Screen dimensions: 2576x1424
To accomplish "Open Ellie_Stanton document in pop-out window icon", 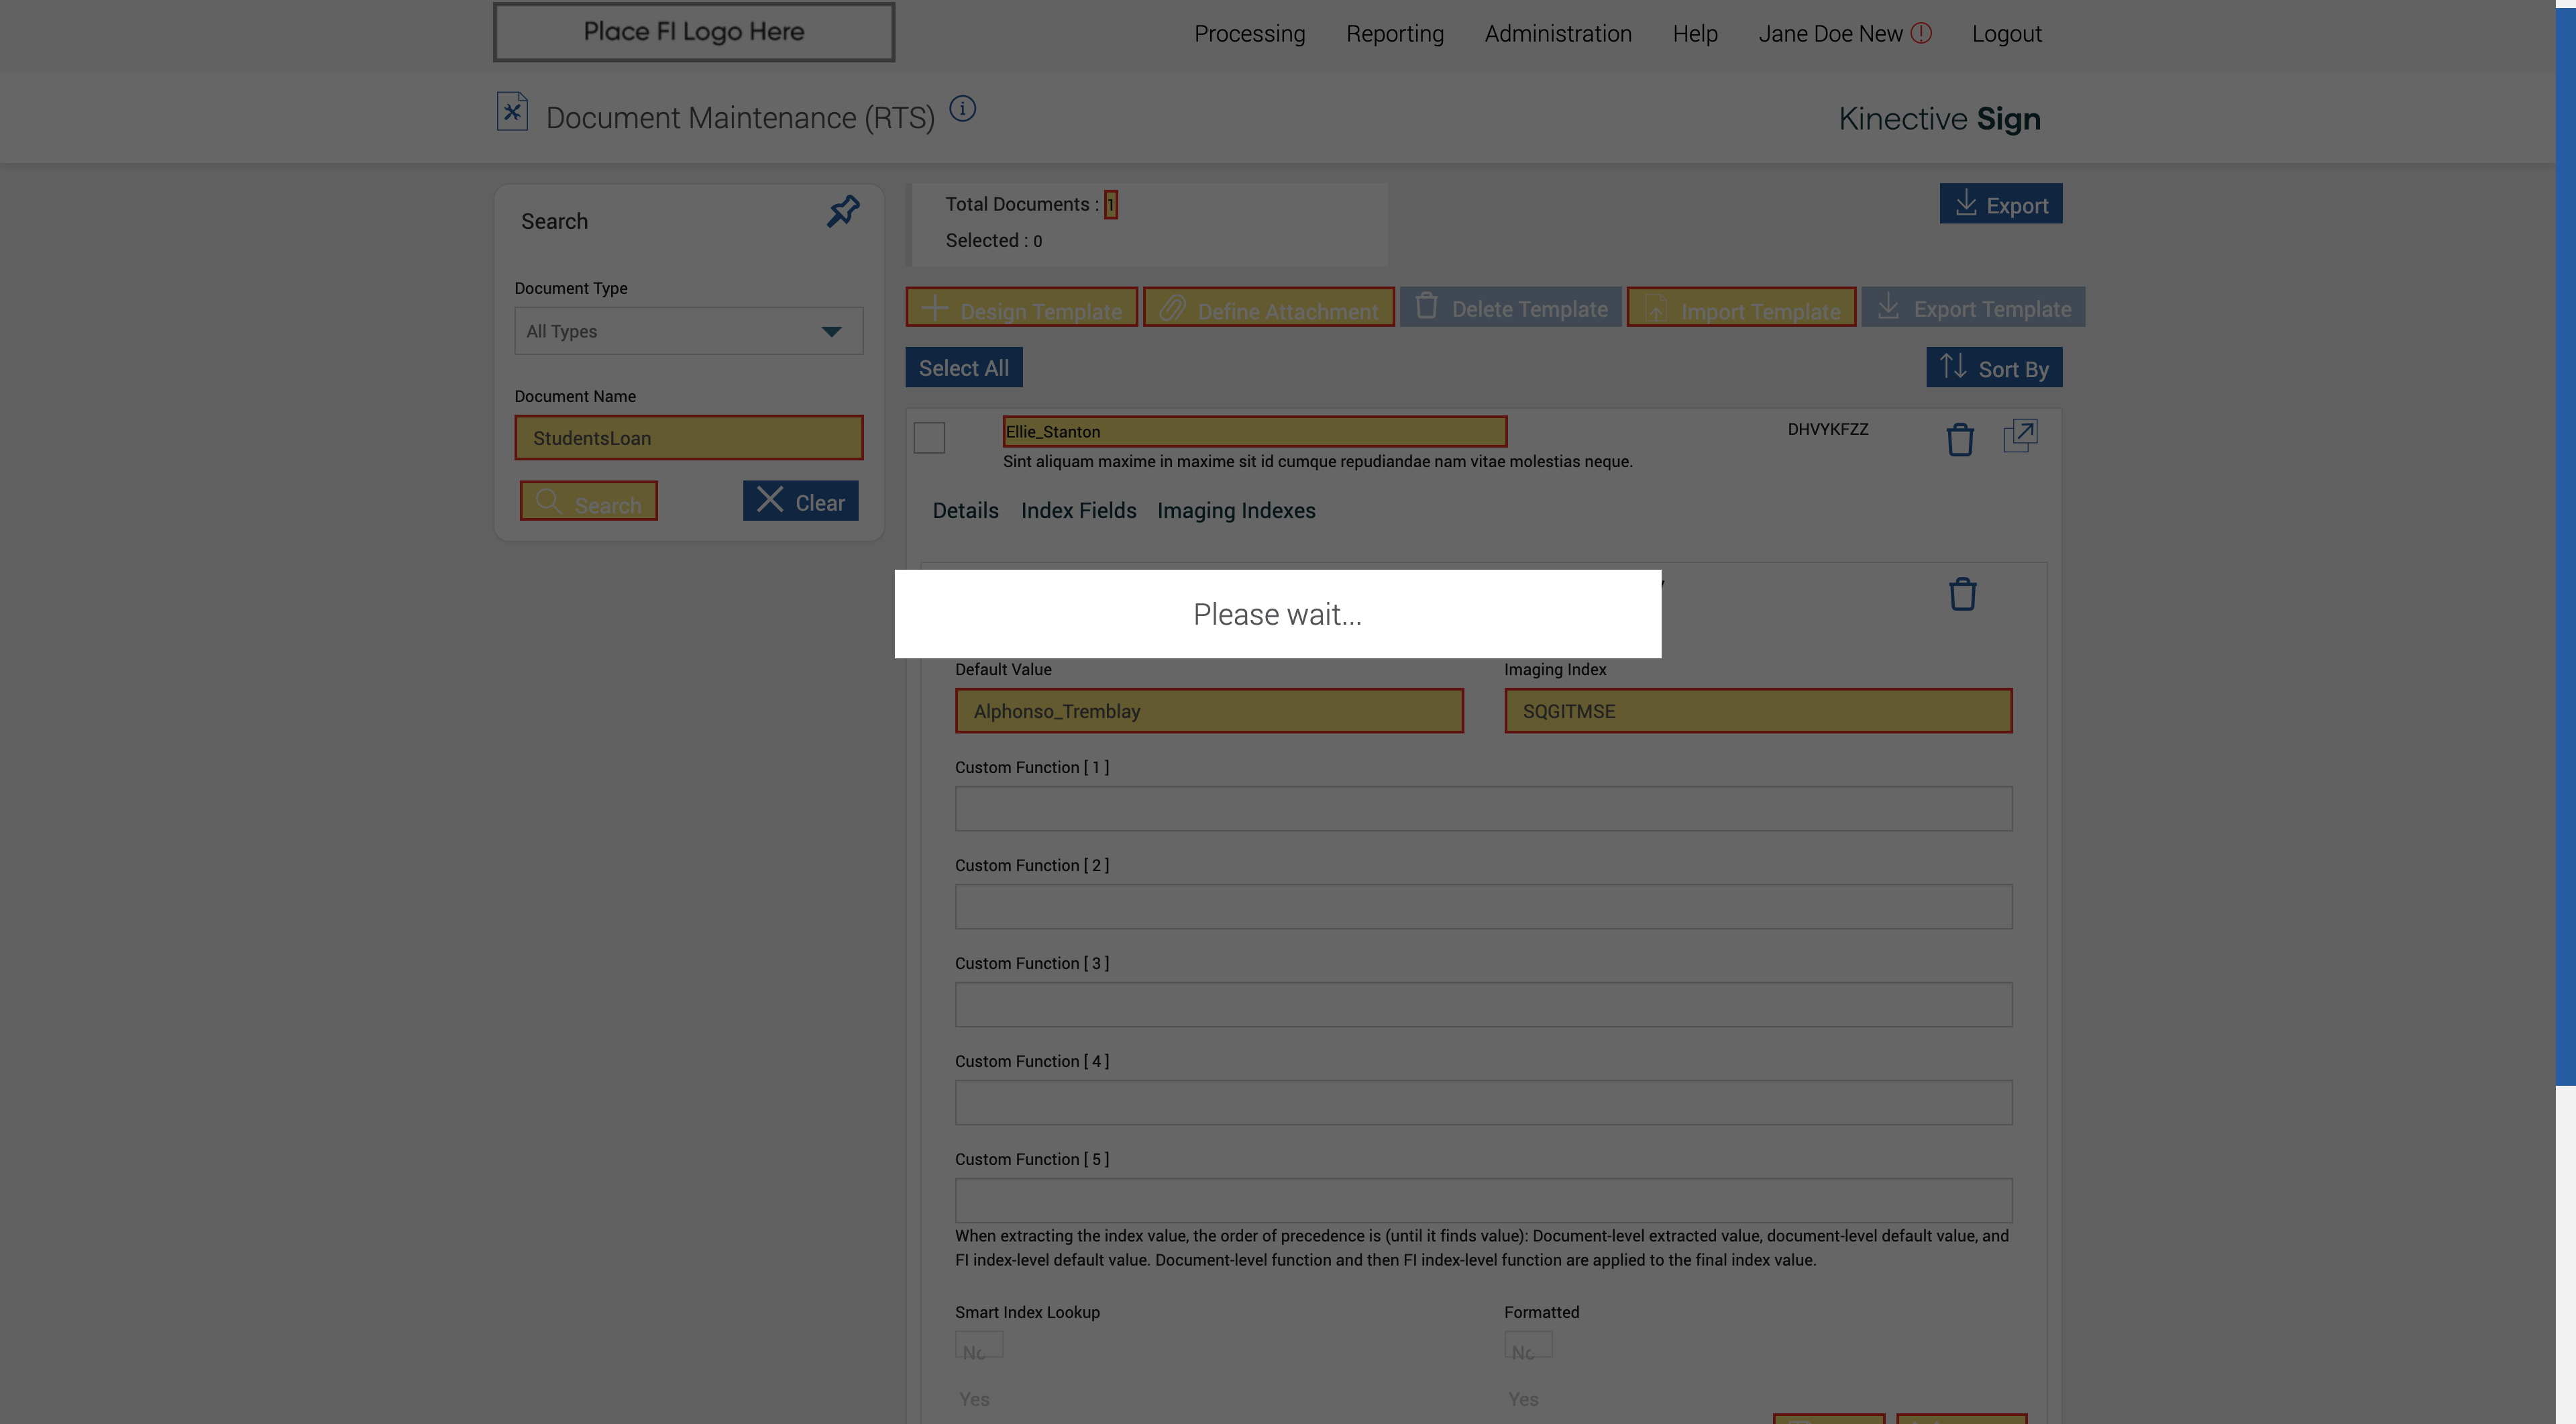I will pos(2020,436).
